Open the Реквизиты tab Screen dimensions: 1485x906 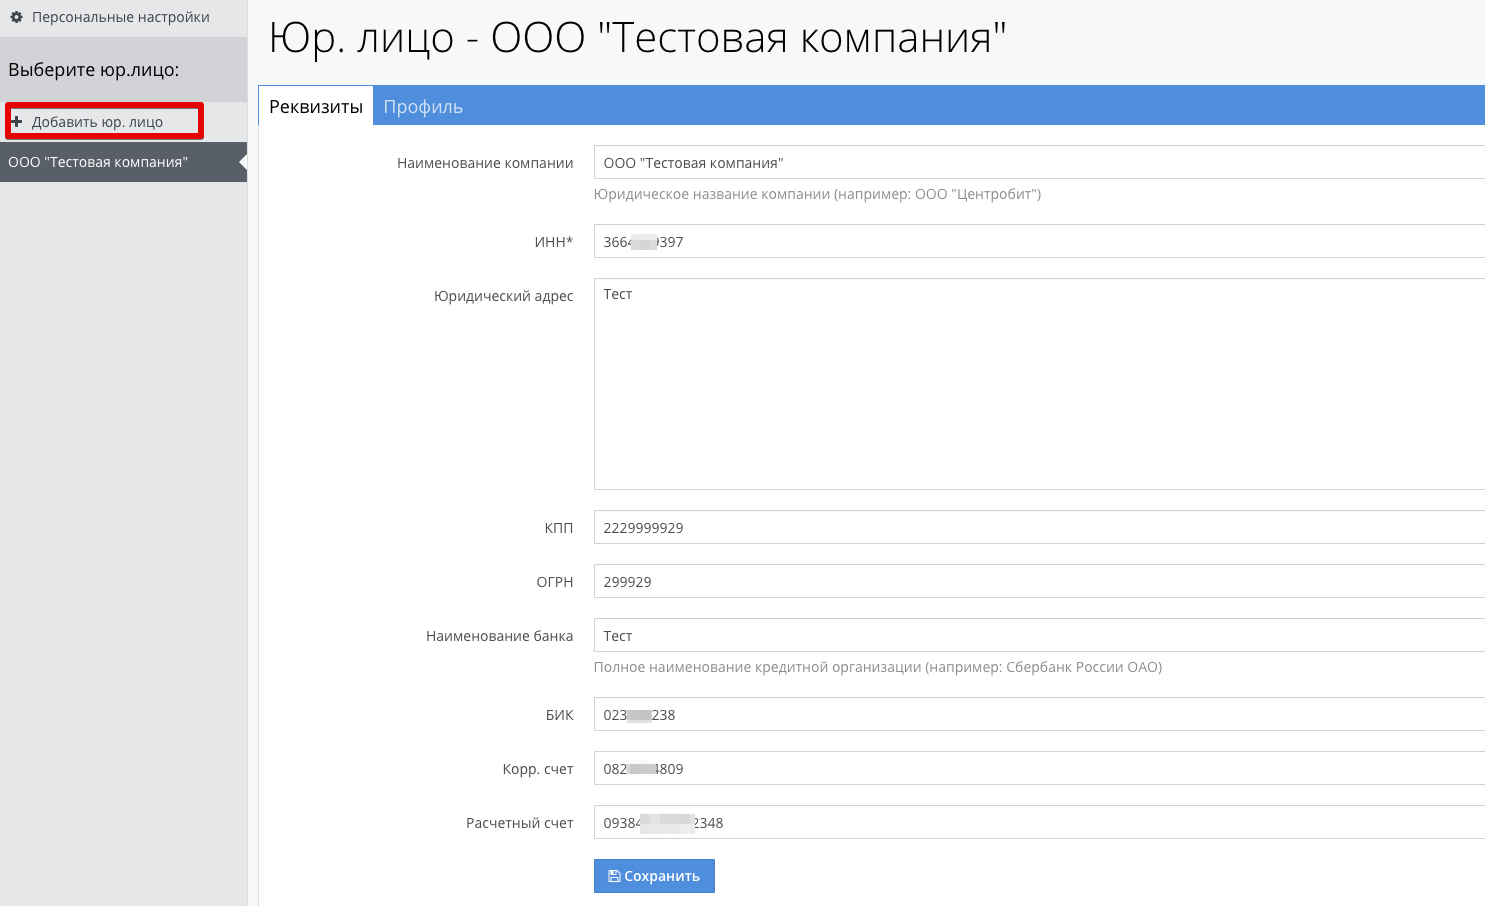click(316, 107)
